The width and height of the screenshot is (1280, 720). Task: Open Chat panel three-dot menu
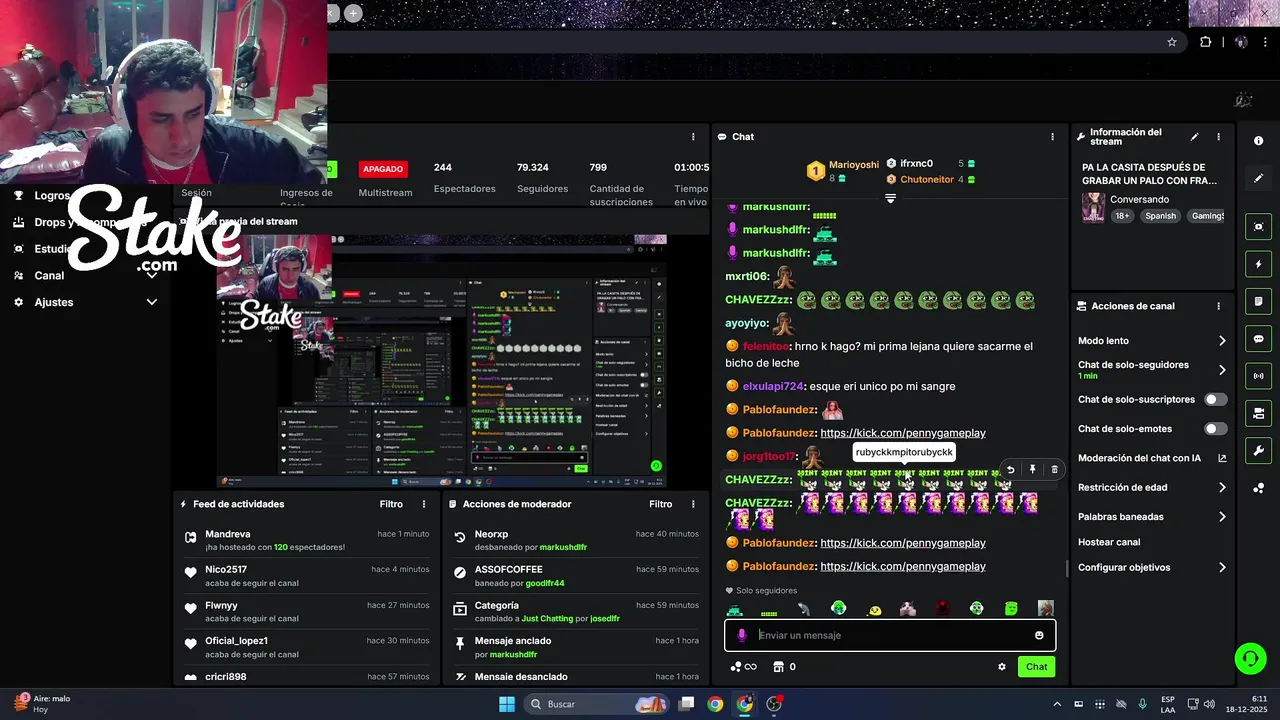(x=1052, y=137)
